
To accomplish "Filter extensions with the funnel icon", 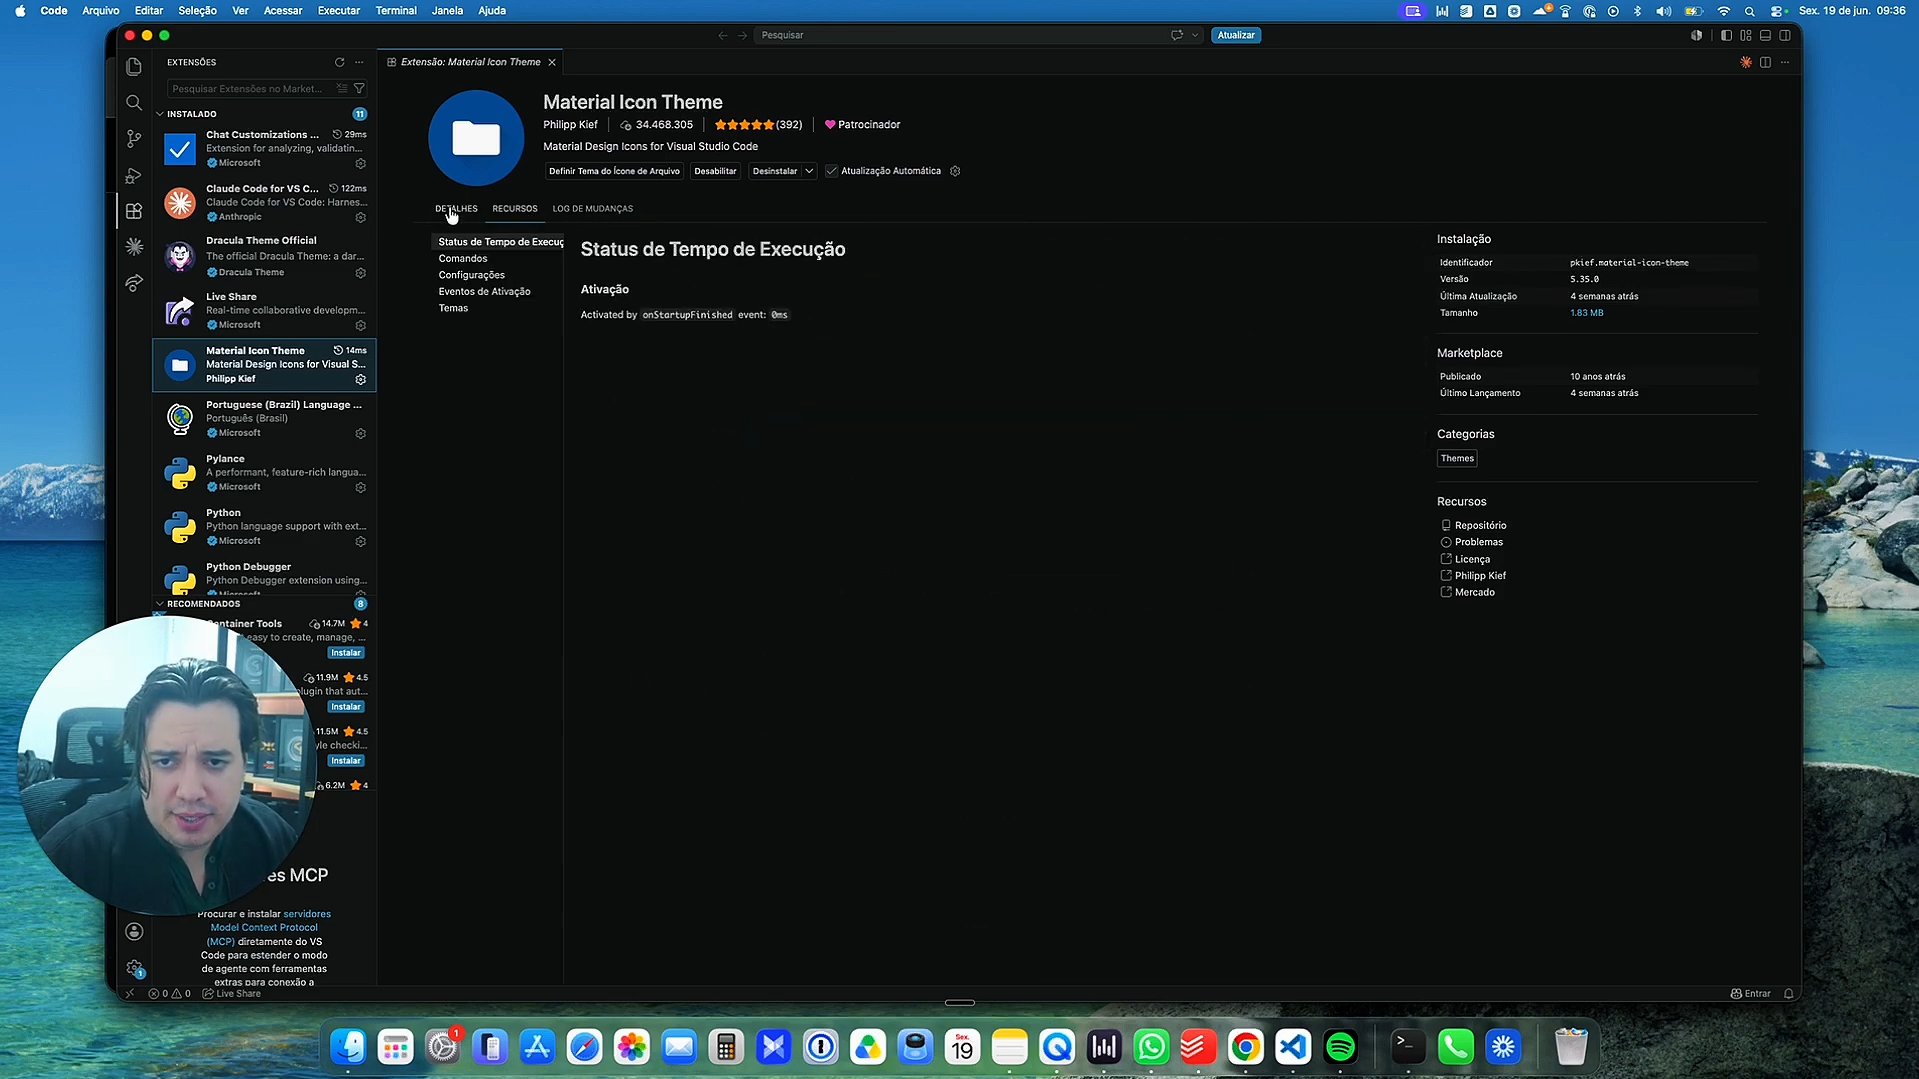I will [359, 89].
